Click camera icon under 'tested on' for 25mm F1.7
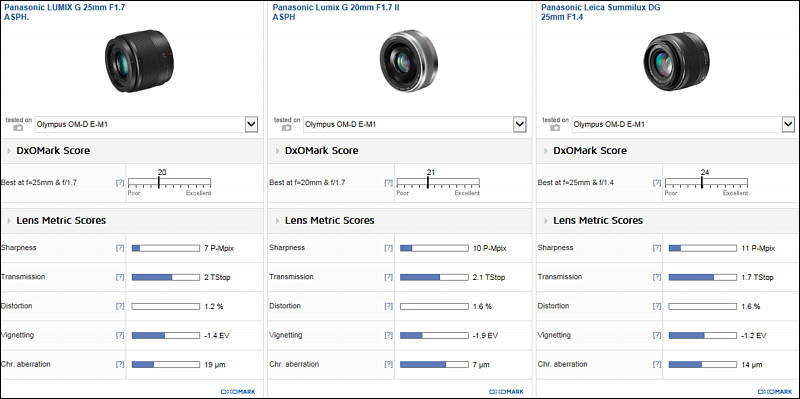 tap(18, 128)
